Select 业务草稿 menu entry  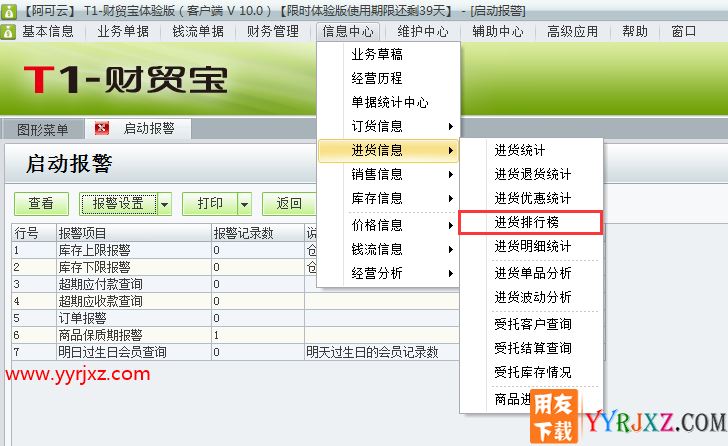(388, 54)
